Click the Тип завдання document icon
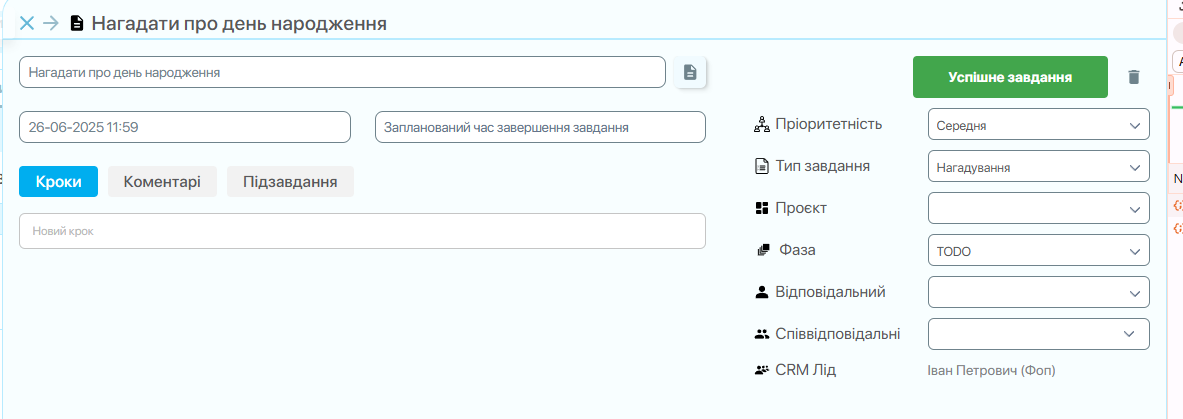This screenshot has width=1183, height=419. coord(761,166)
